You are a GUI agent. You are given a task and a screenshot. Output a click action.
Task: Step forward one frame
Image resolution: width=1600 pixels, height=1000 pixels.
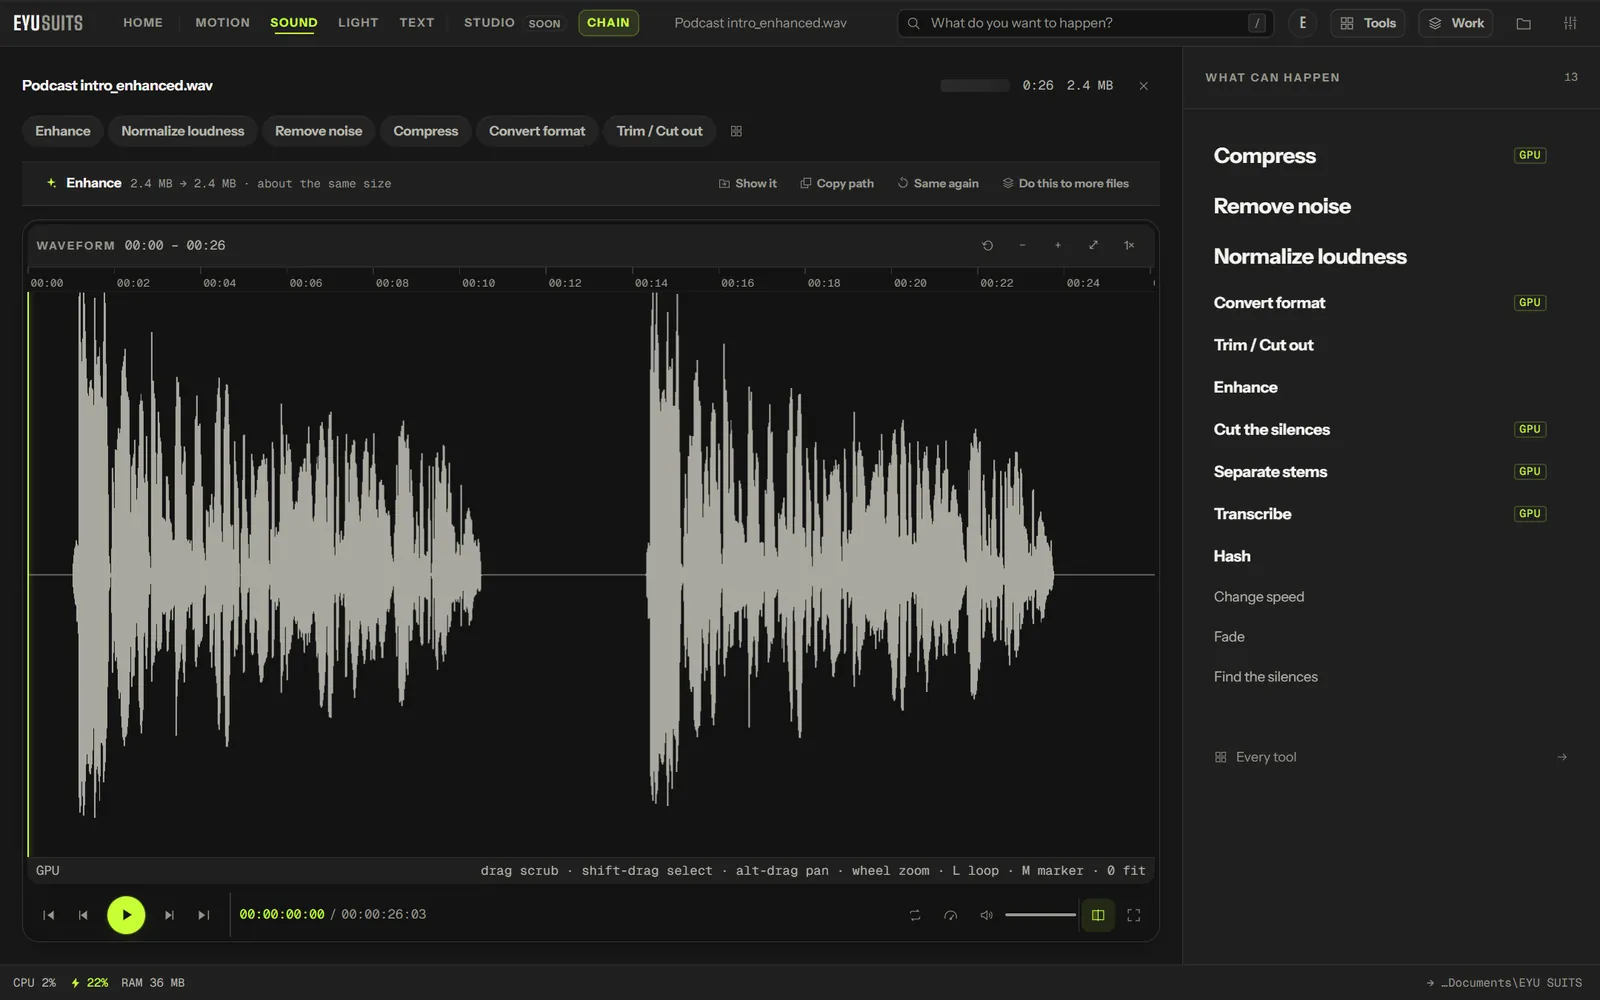click(x=169, y=915)
